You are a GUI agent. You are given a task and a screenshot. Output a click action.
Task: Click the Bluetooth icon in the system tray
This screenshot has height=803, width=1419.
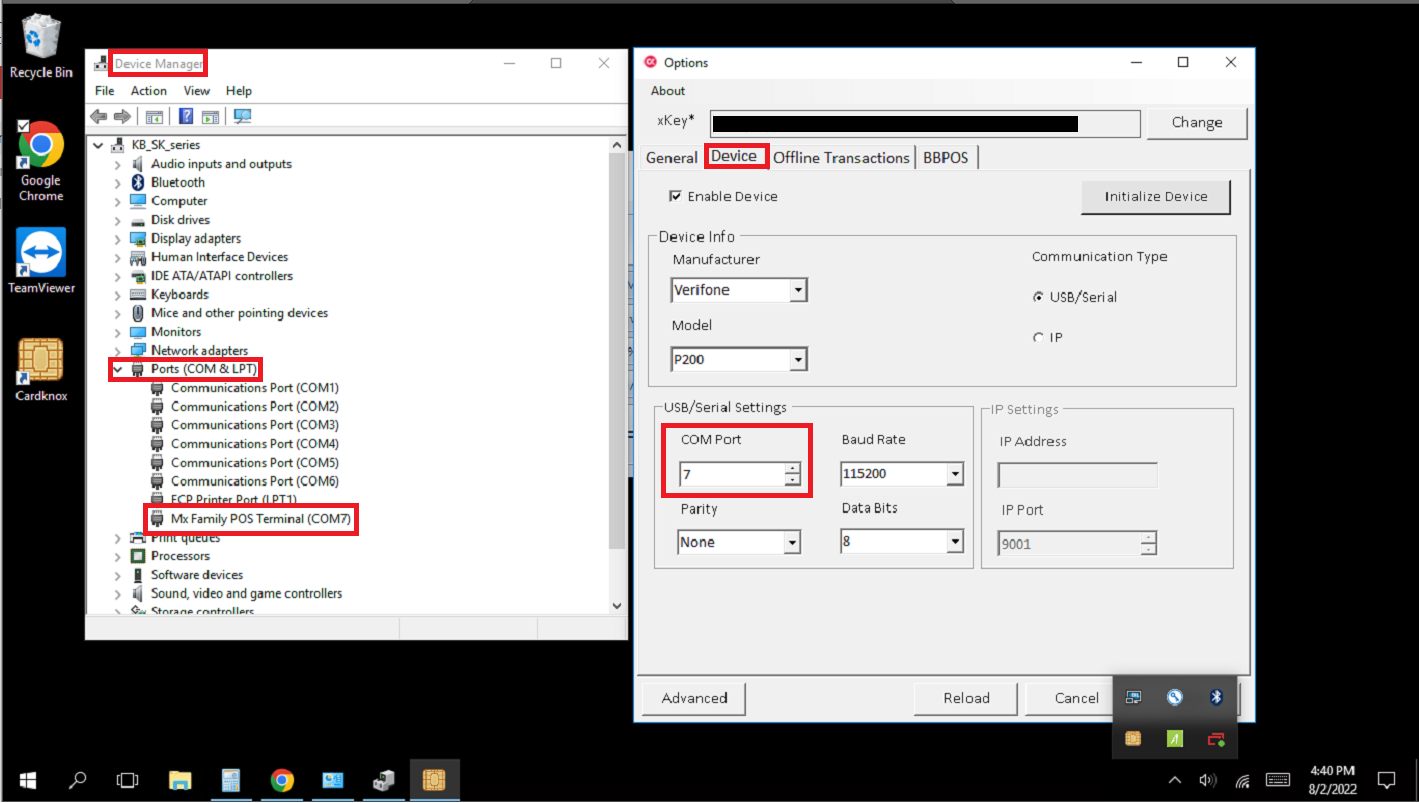[1217, 697]
